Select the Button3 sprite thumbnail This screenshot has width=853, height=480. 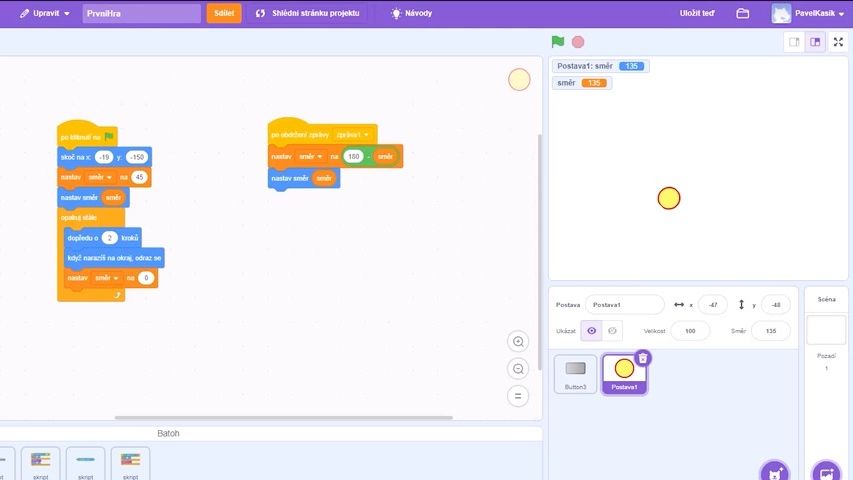pyautogui.click(x=575, y=374)
